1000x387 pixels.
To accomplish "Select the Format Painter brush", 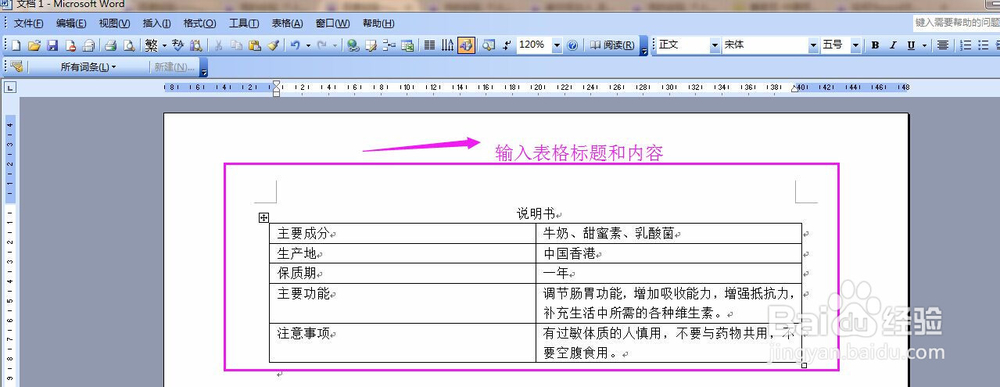I will pos(273,45).
